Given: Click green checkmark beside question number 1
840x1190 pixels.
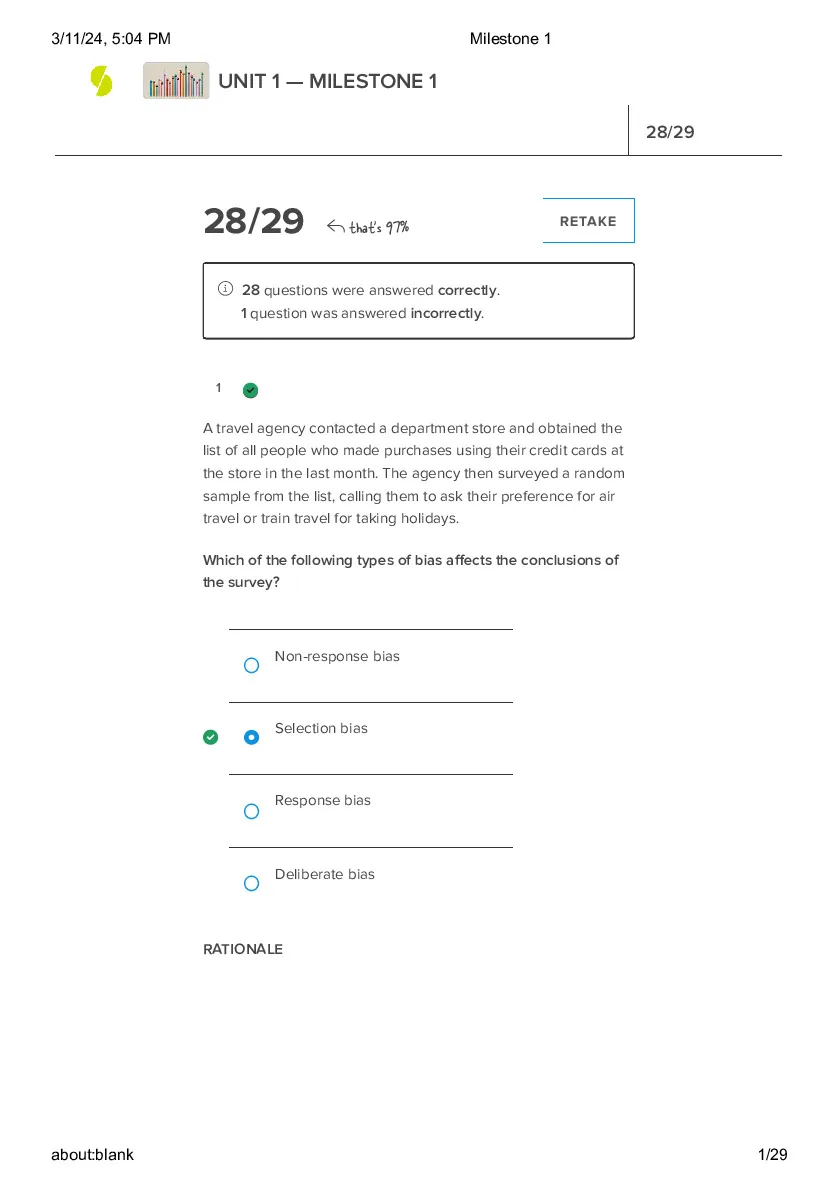Looking at the screenshot, I should [250, 390].
